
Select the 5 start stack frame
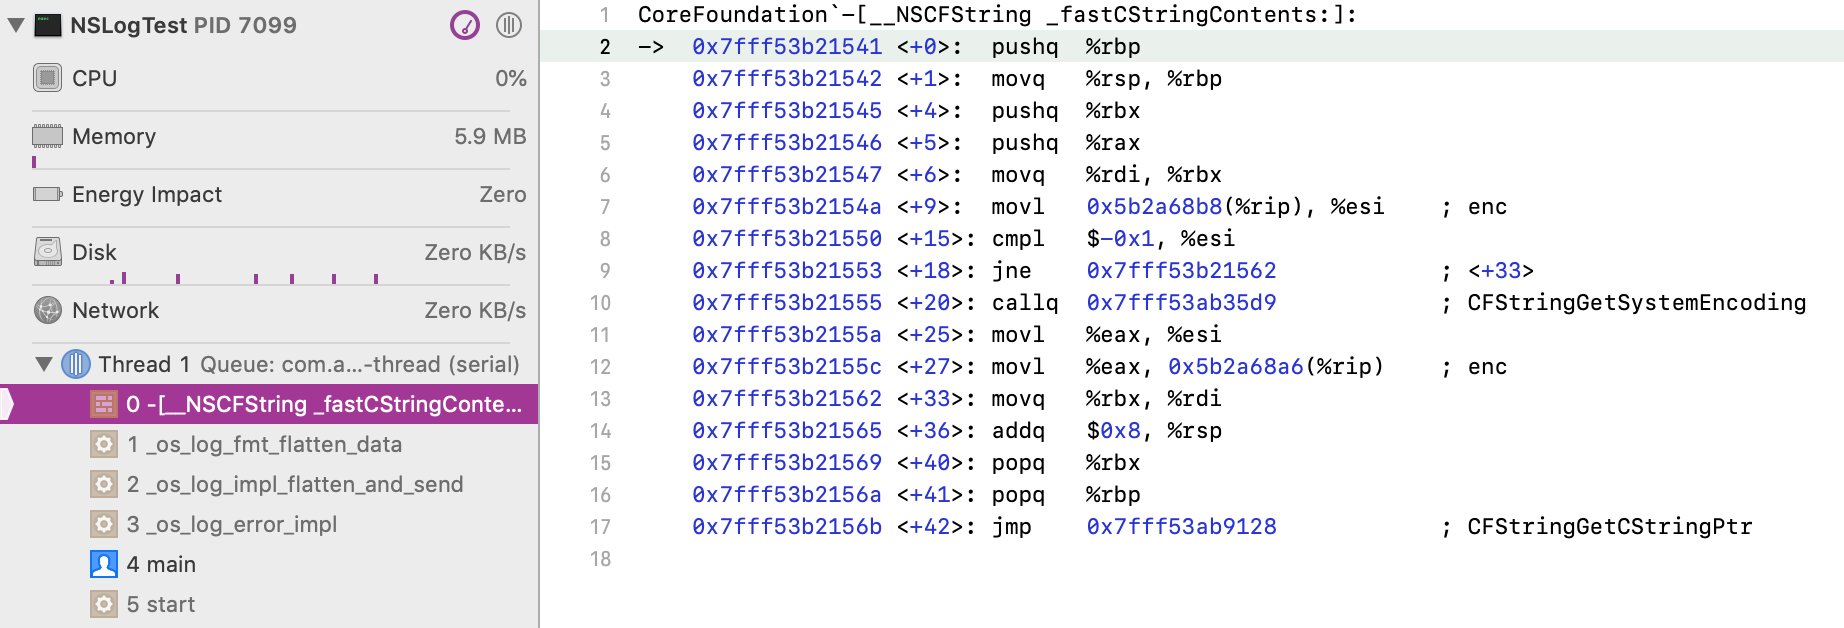160,604
